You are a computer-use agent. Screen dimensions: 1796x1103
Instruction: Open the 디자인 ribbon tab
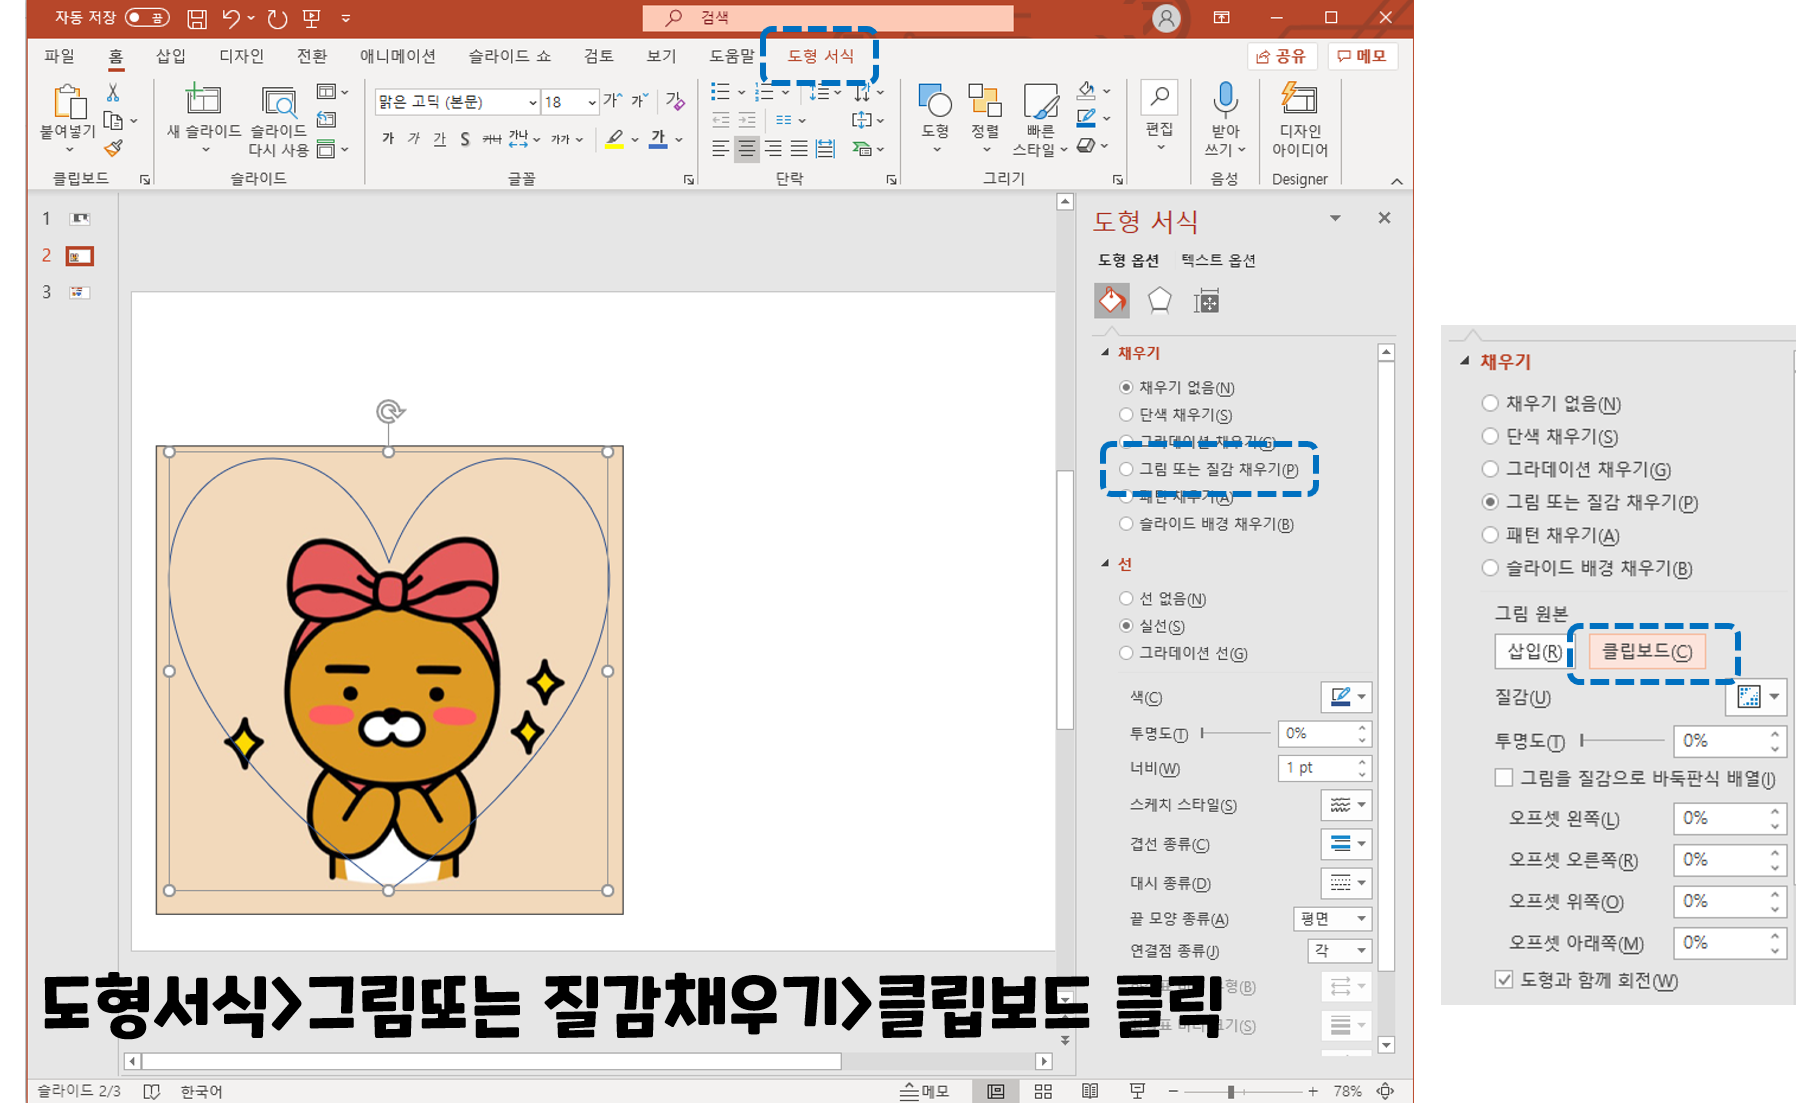coord(241,56)
